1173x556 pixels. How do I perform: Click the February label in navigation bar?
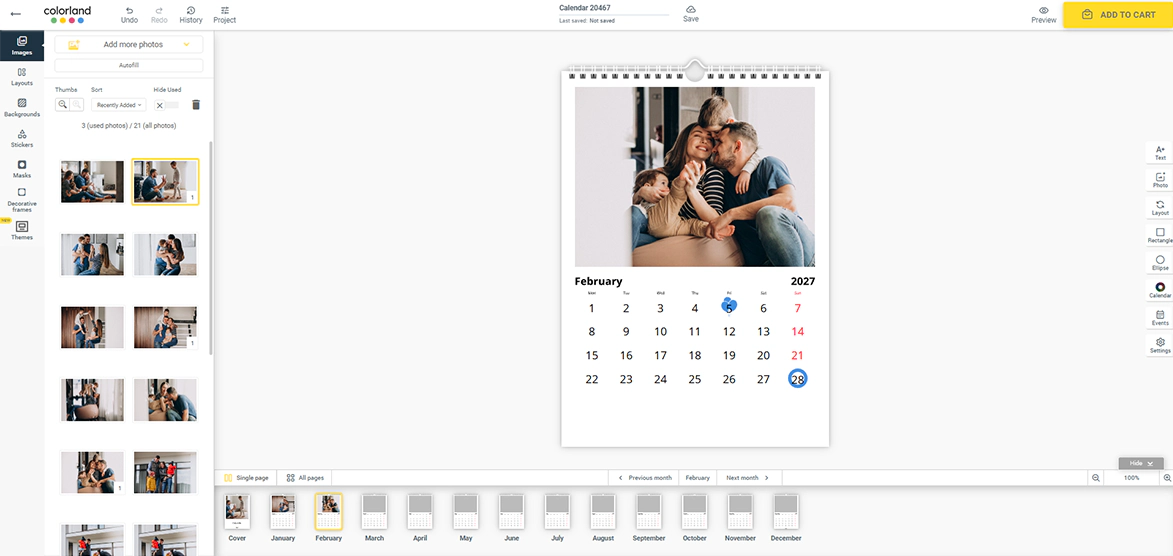(x=697, y=477)
